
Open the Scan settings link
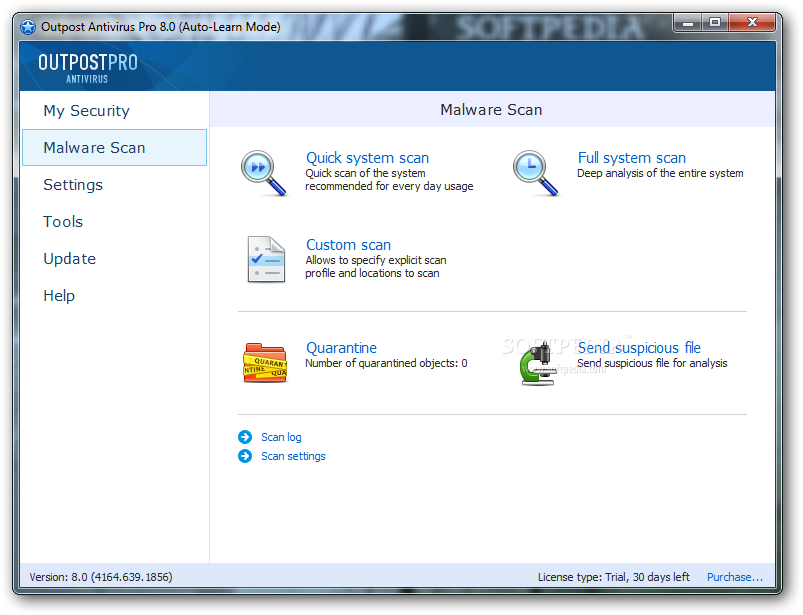293,456
